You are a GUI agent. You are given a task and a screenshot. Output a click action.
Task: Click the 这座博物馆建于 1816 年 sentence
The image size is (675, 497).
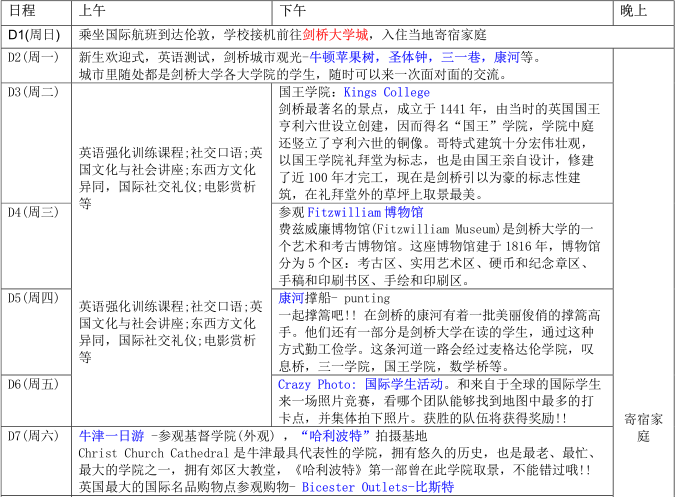[x=479, y=247]
